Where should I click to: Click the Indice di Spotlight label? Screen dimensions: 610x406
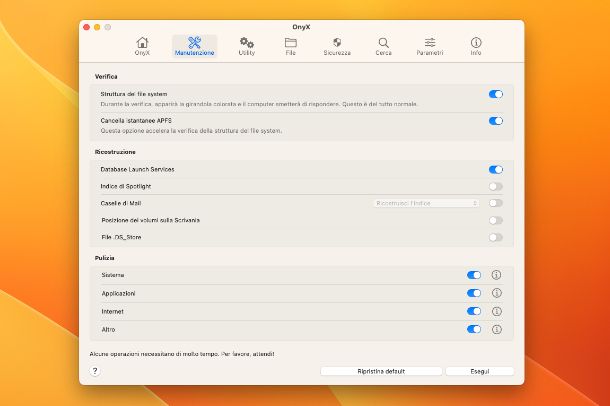[x=126, y=187]
